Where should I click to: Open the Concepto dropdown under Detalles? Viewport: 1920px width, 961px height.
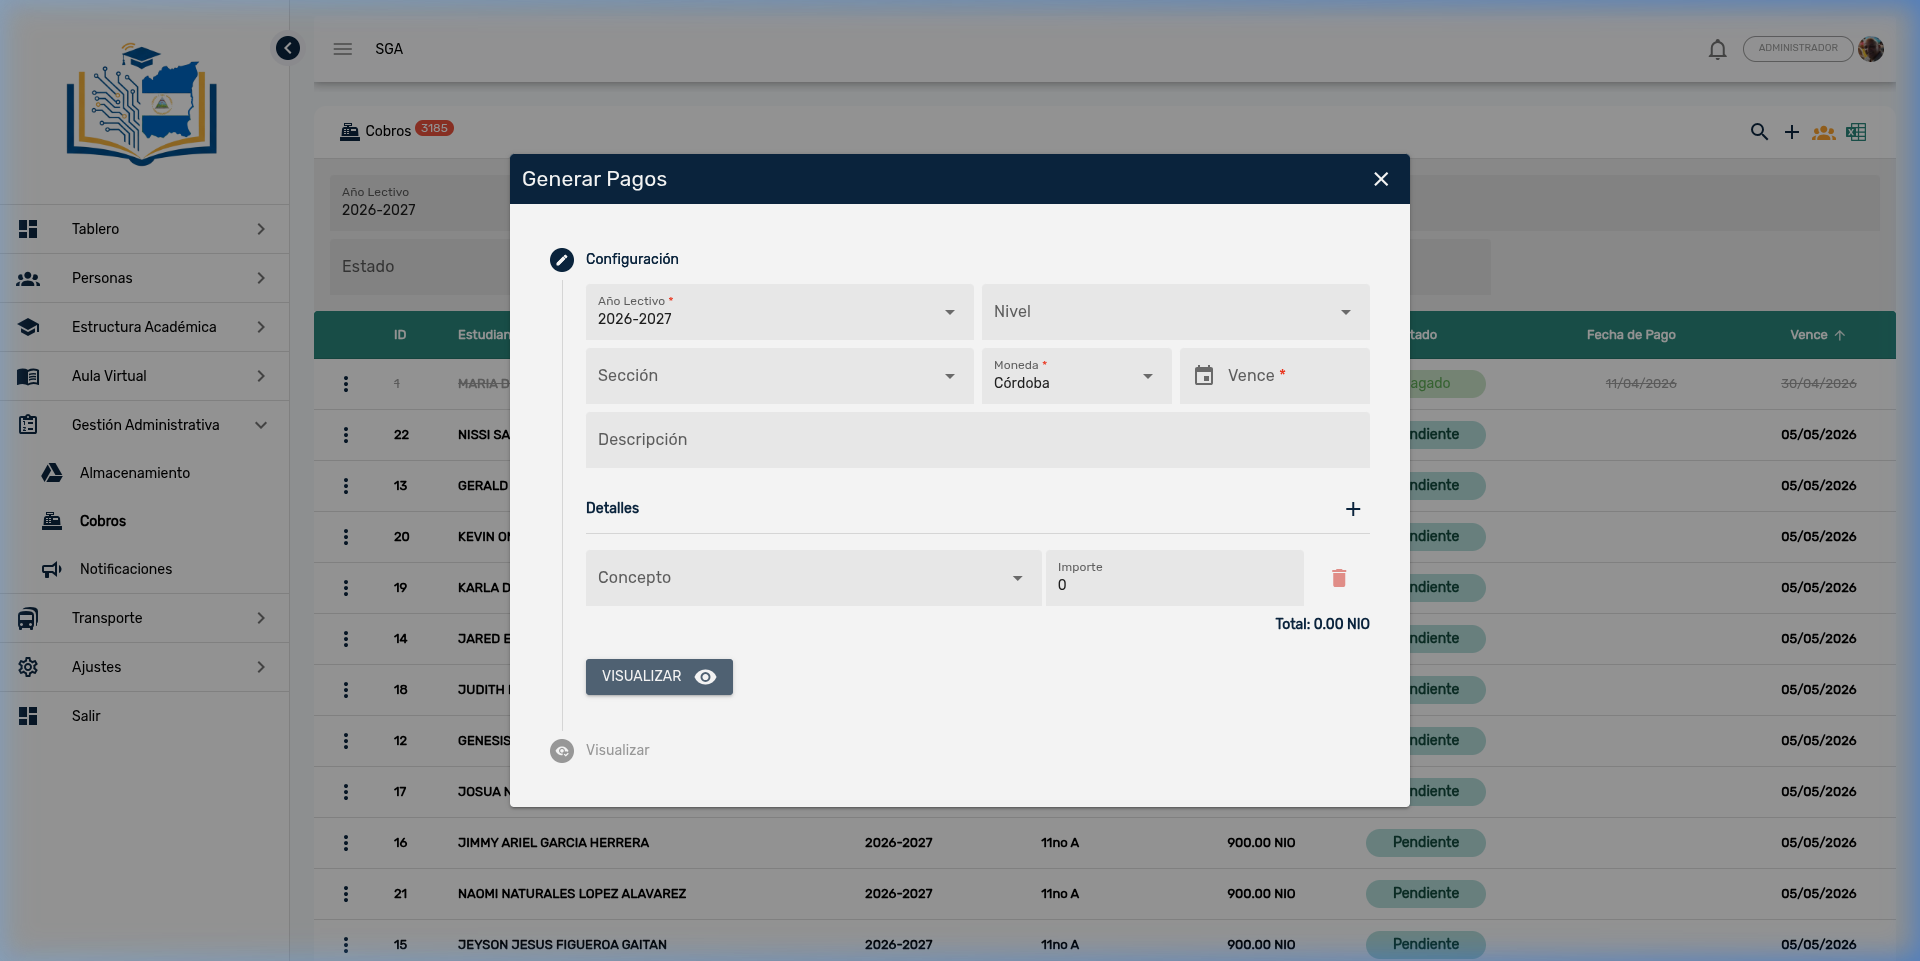(1017, 578)
